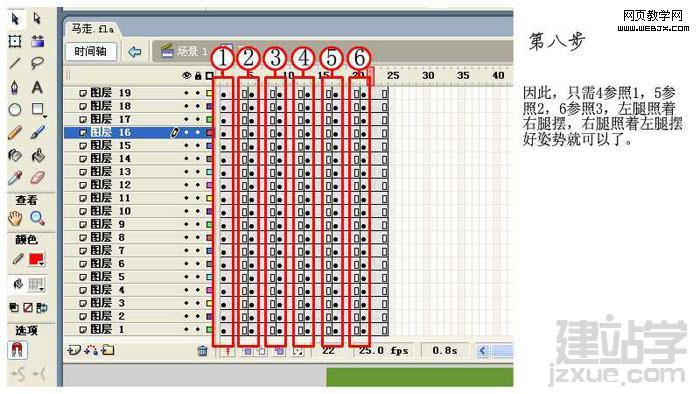Open the fill color swatch dropdown

point(36,284)
